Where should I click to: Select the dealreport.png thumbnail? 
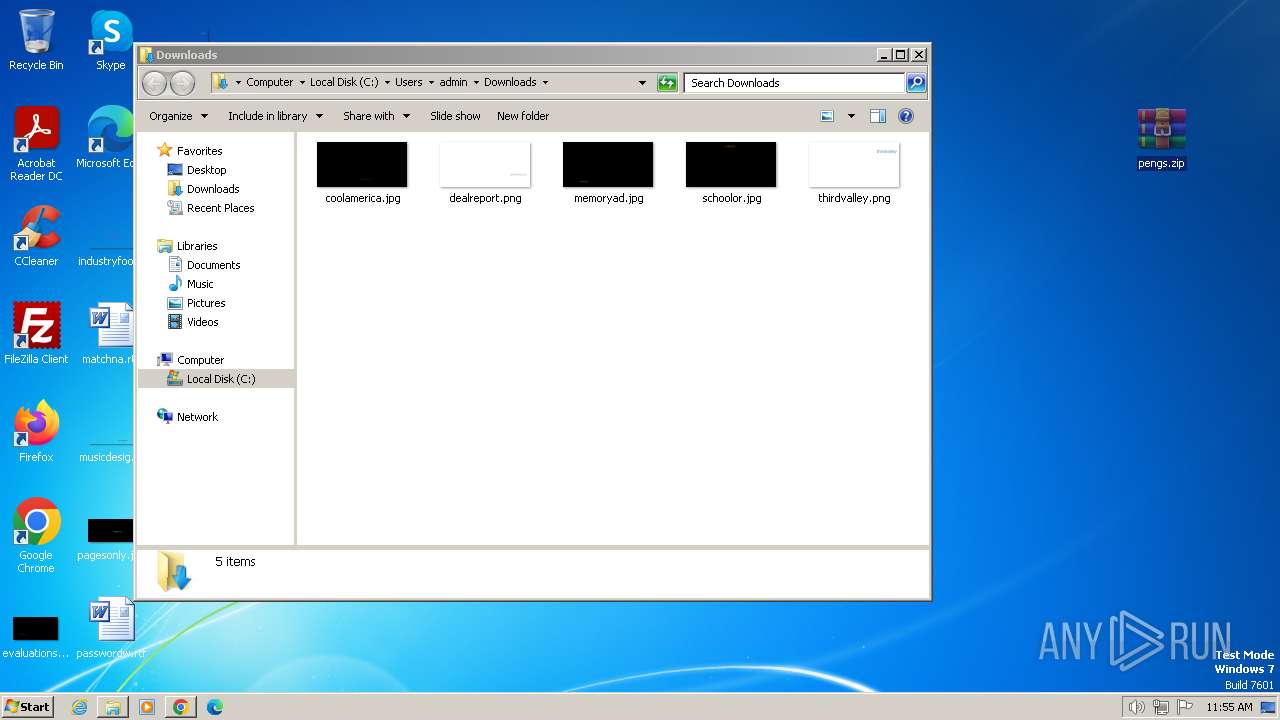click(485, 165)
